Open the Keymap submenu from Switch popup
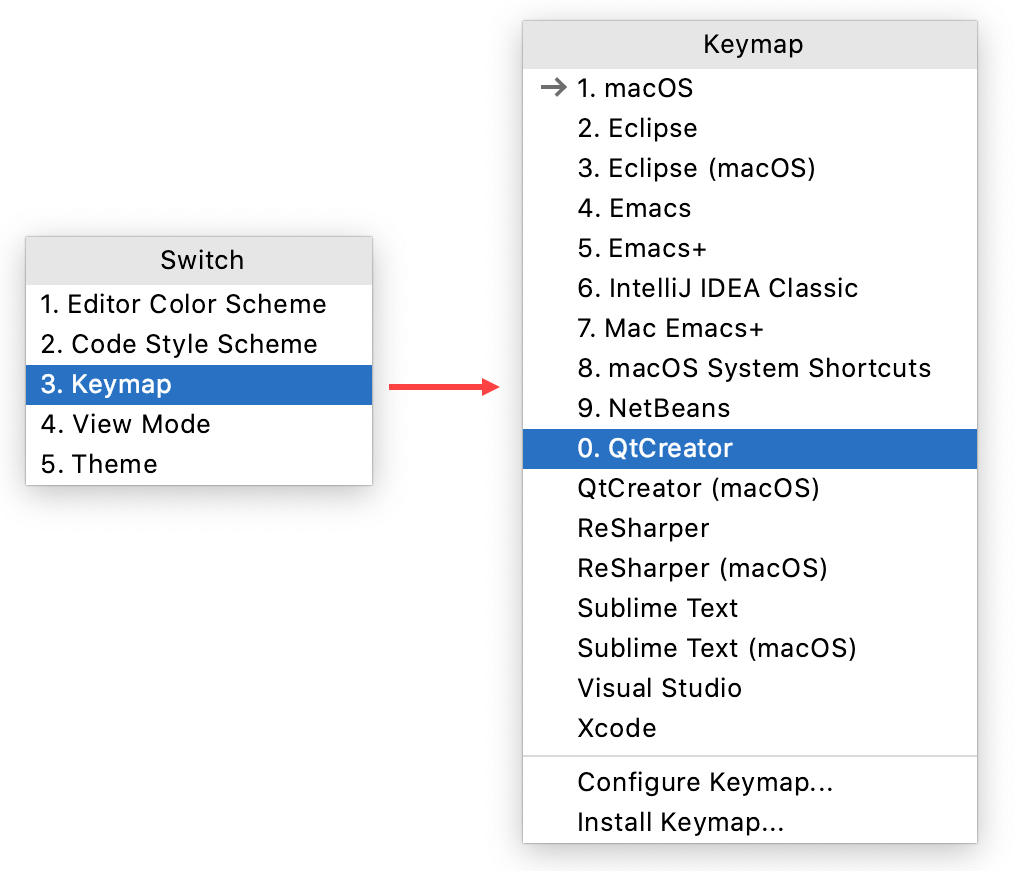 pyautogui.click(x=122, y=384)
